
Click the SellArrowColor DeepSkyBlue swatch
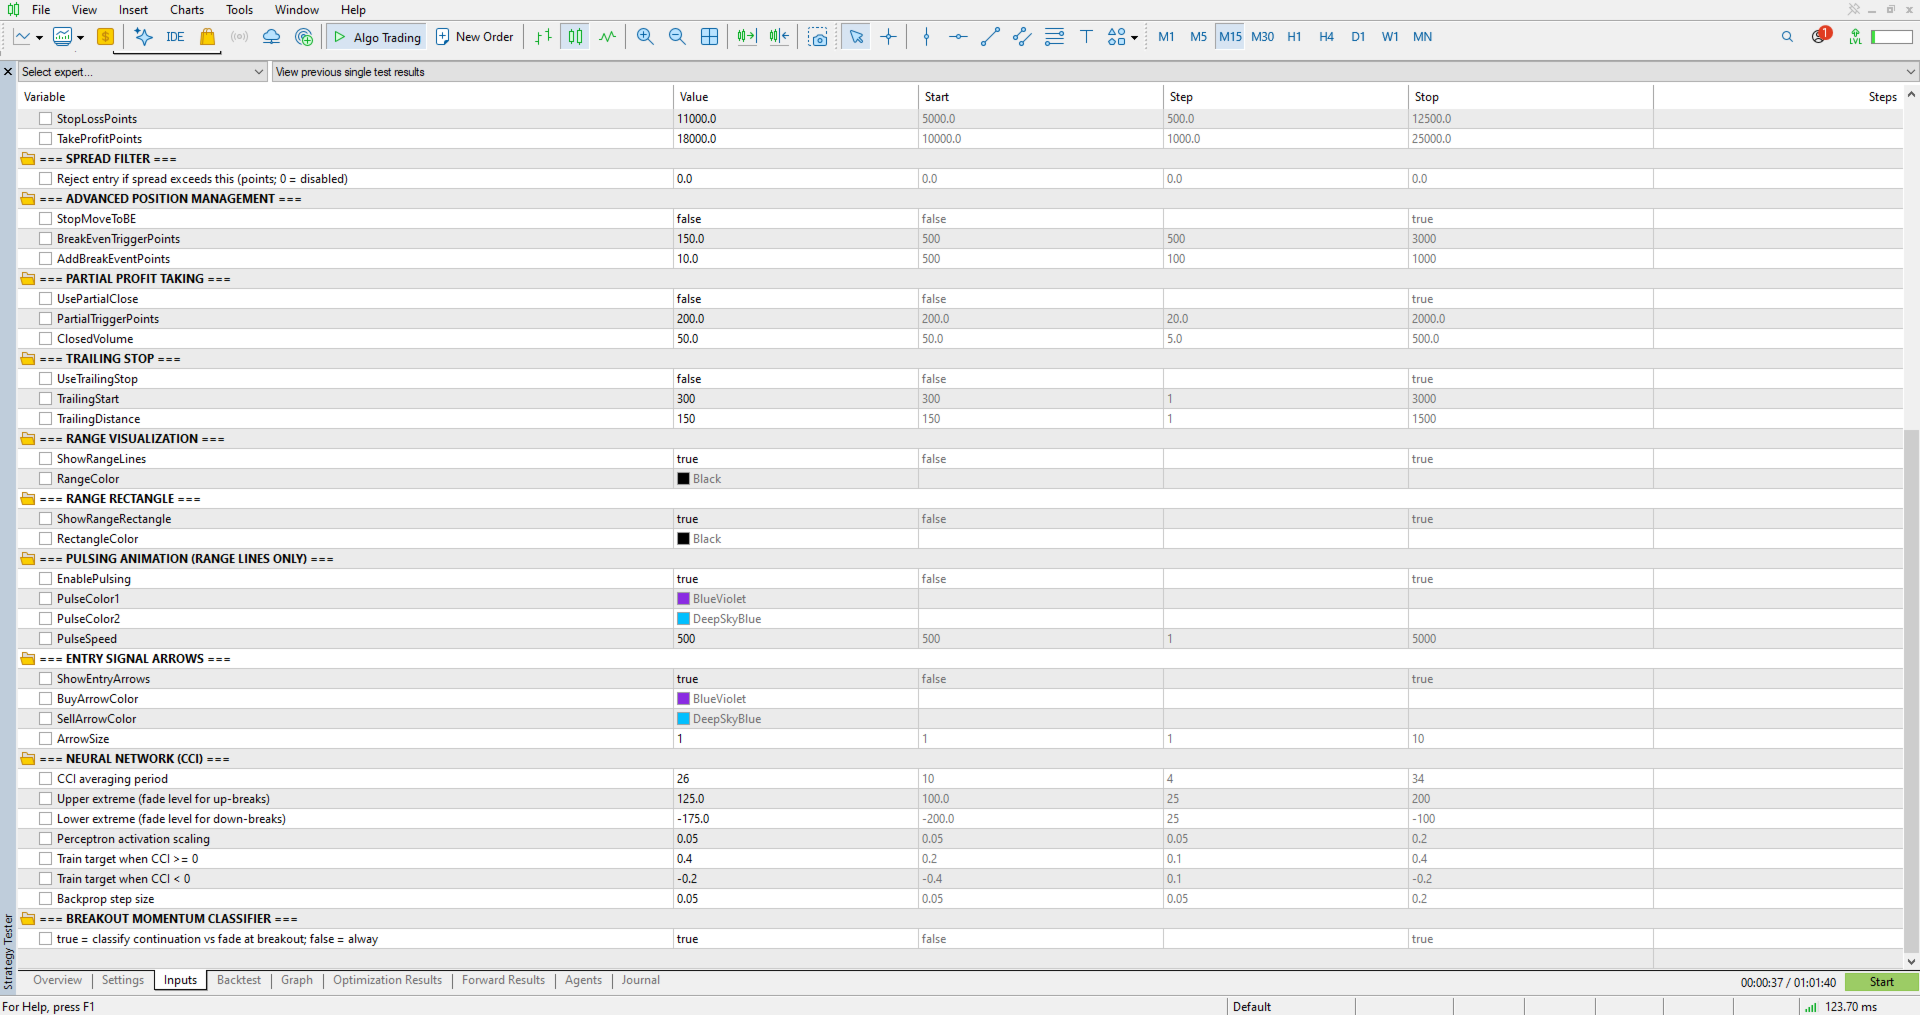click(x=684, y=719)
